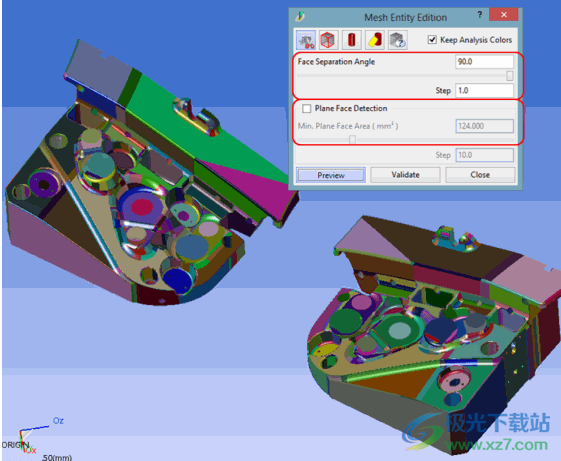The image size is (561, 461).
Task: Click the Min. Plane Face Area value field
Action: tap(484, 126)
